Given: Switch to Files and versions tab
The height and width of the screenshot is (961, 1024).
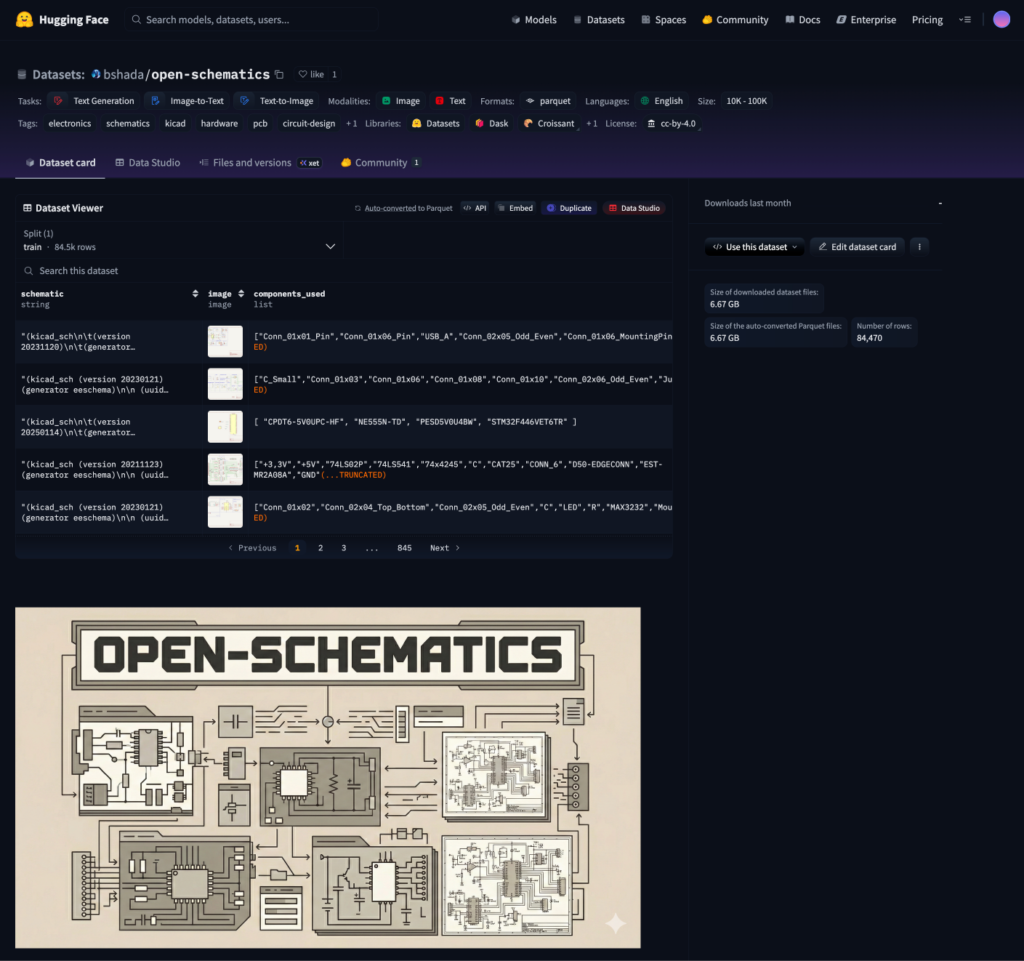Looking at the screenshot, I should click(x=251, y=163).
